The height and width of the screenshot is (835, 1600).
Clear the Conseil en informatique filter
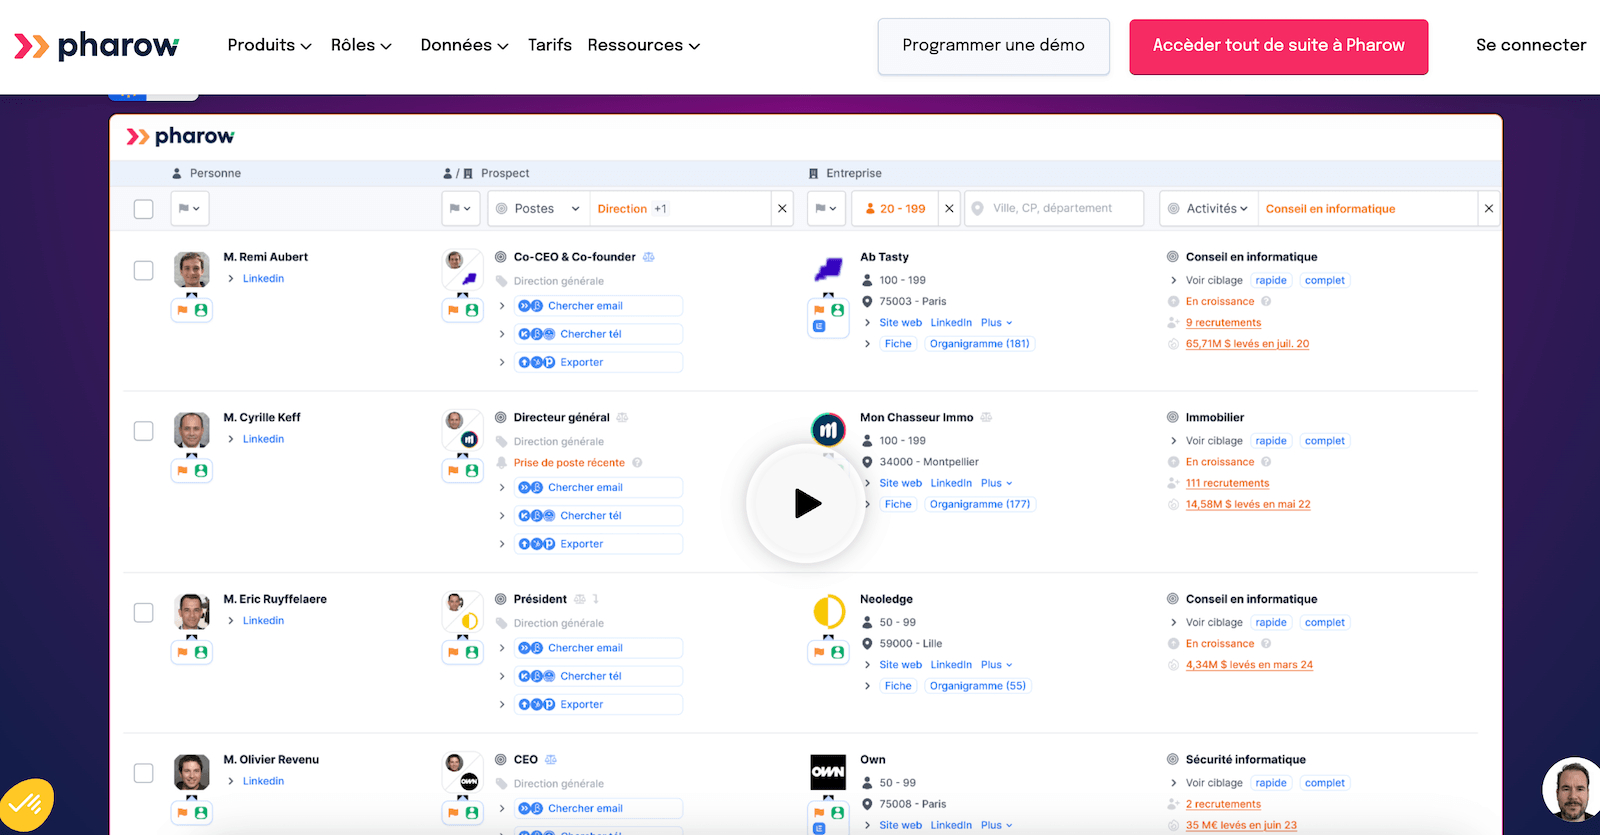[1489, 209]
